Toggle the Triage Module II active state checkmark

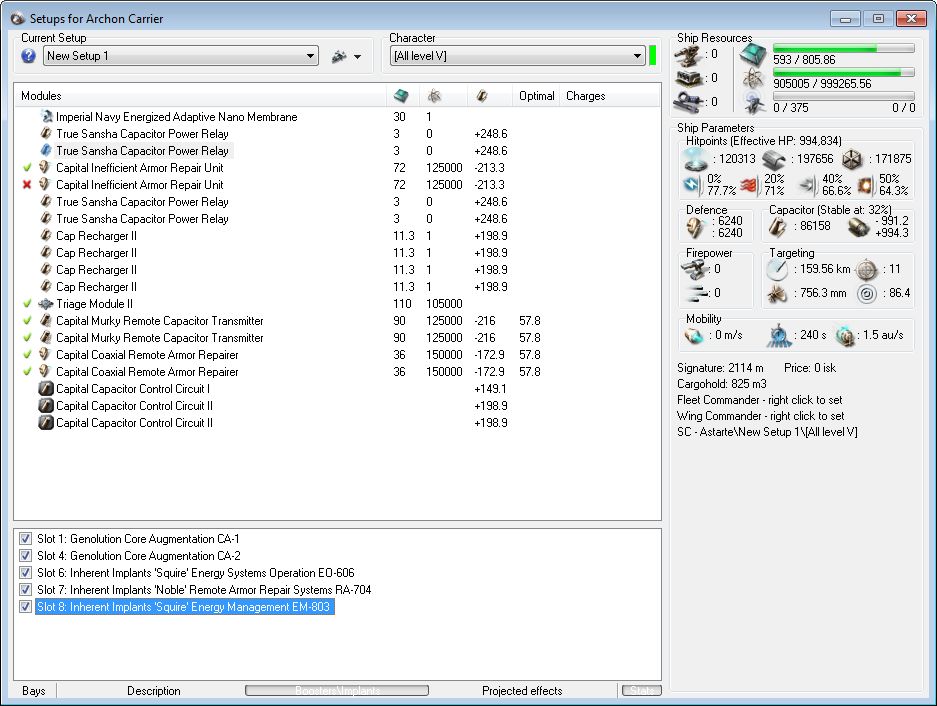tap(27, 304)
